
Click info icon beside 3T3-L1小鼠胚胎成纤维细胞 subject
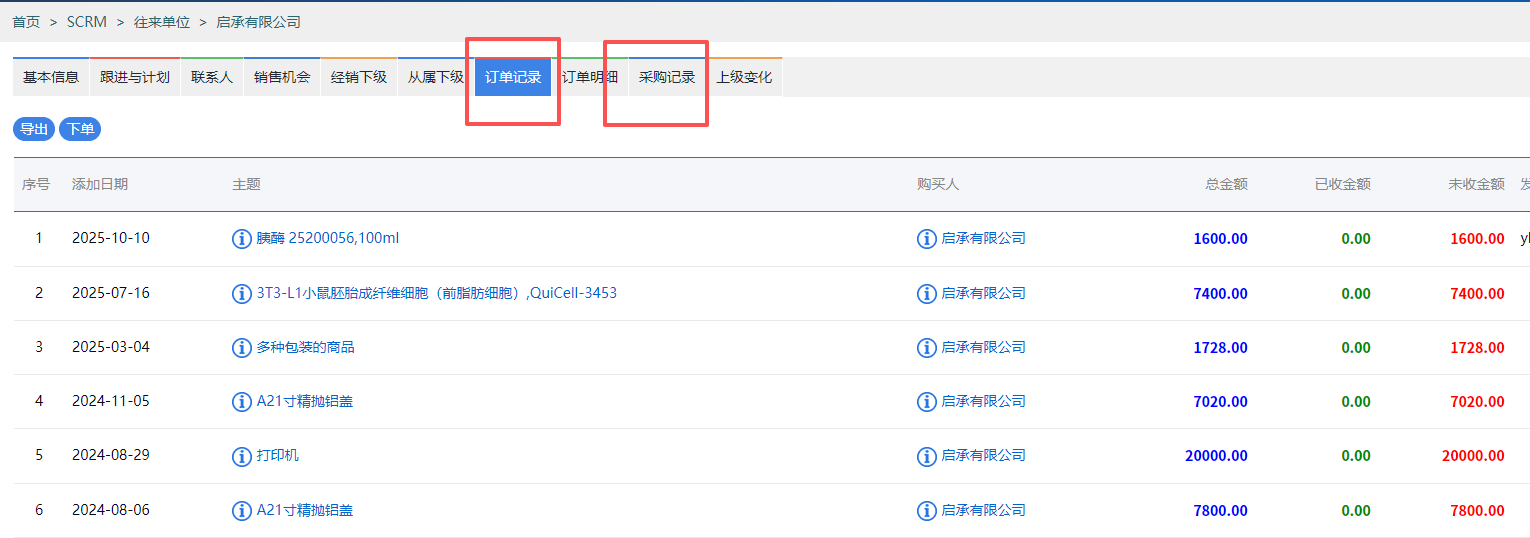241,294
